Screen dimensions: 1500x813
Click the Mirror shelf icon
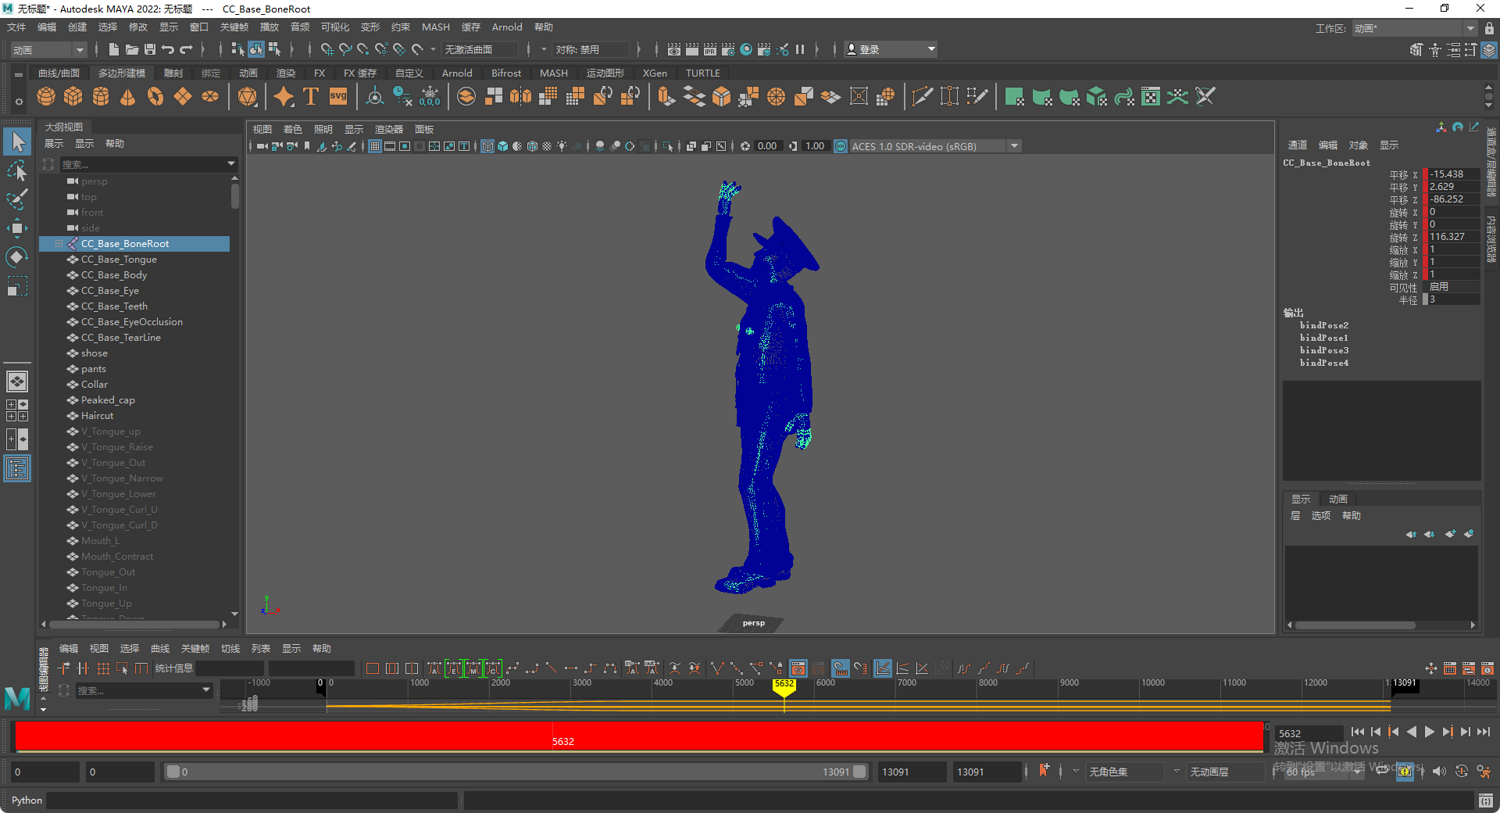[x=521, y=97]
